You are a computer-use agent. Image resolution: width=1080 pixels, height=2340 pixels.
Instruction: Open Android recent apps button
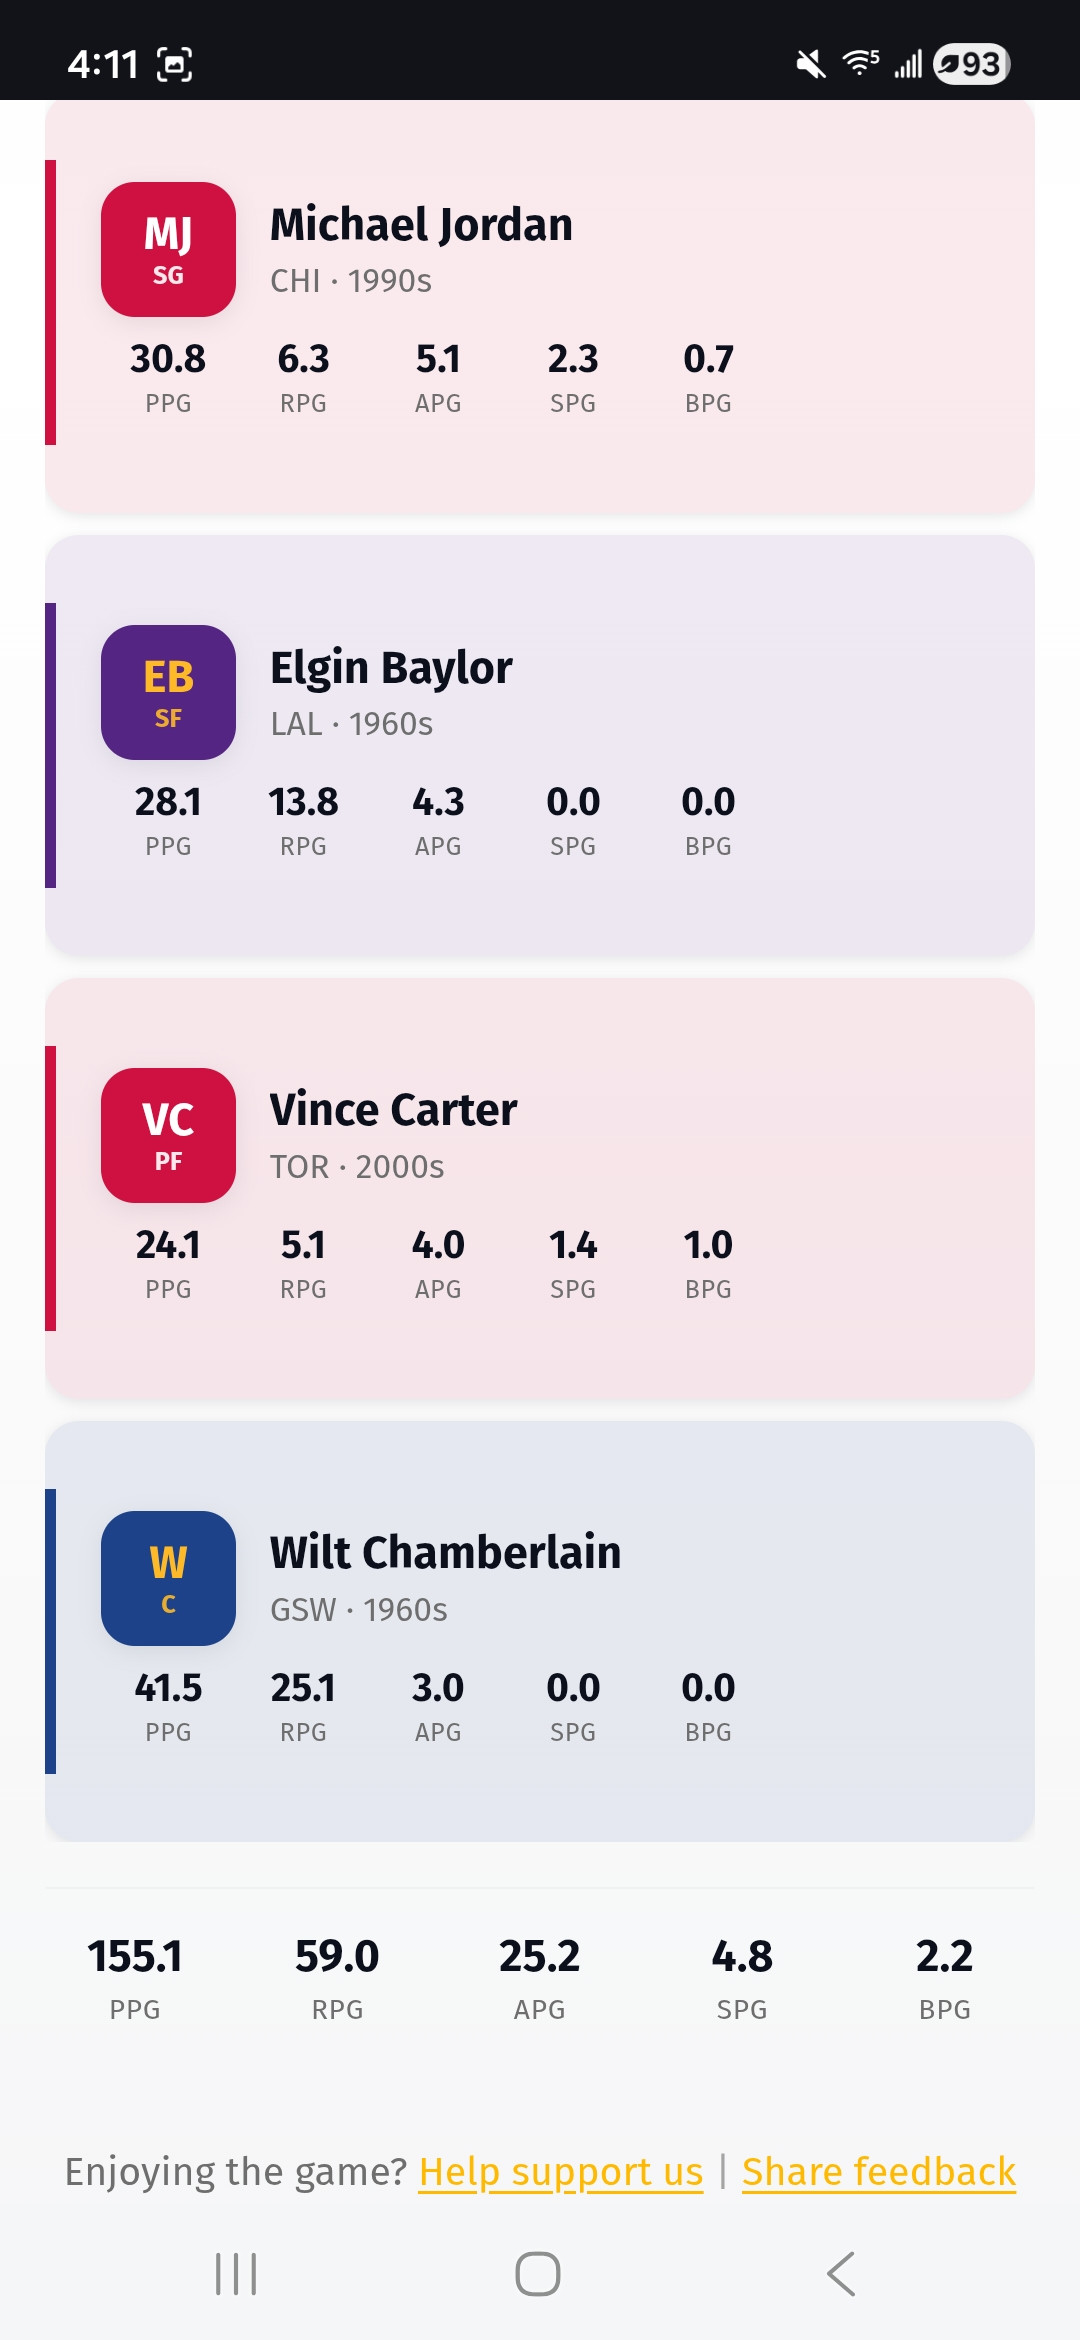click(x=237, y=2274)
